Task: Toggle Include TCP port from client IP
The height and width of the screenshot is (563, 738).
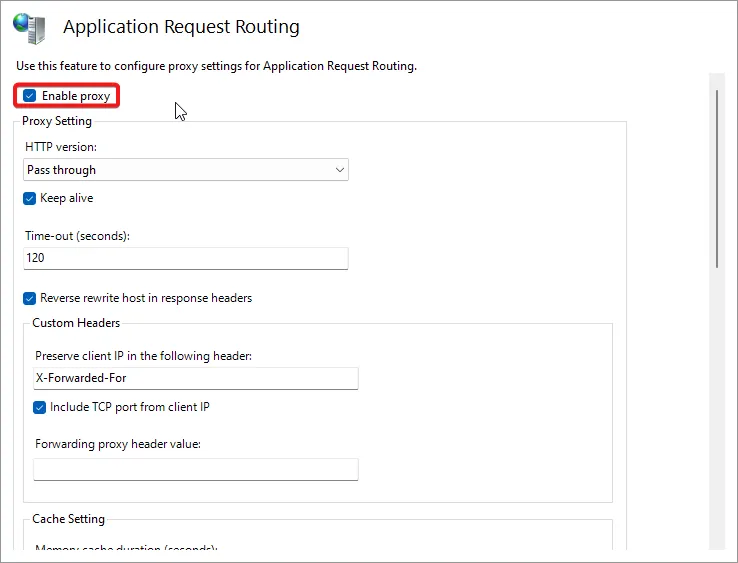Action: pyautogui.click(x=40, y=407)
